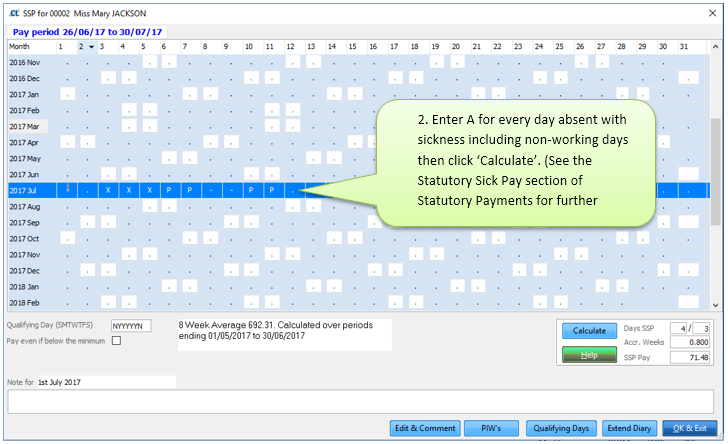Click the application icon in title bar
The height and width of the screenshot is (444, 728).
[x=15, y=13]
